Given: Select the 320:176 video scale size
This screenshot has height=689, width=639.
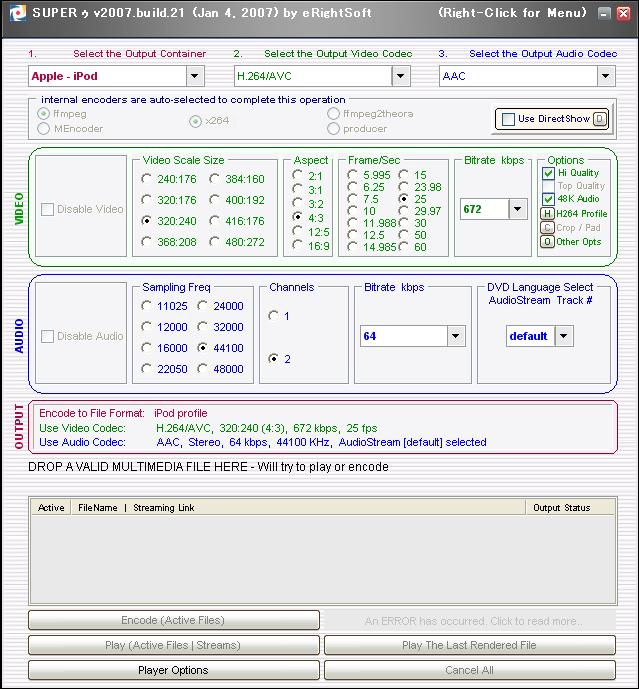Looking at the screenshot, I should coord(146,200).
